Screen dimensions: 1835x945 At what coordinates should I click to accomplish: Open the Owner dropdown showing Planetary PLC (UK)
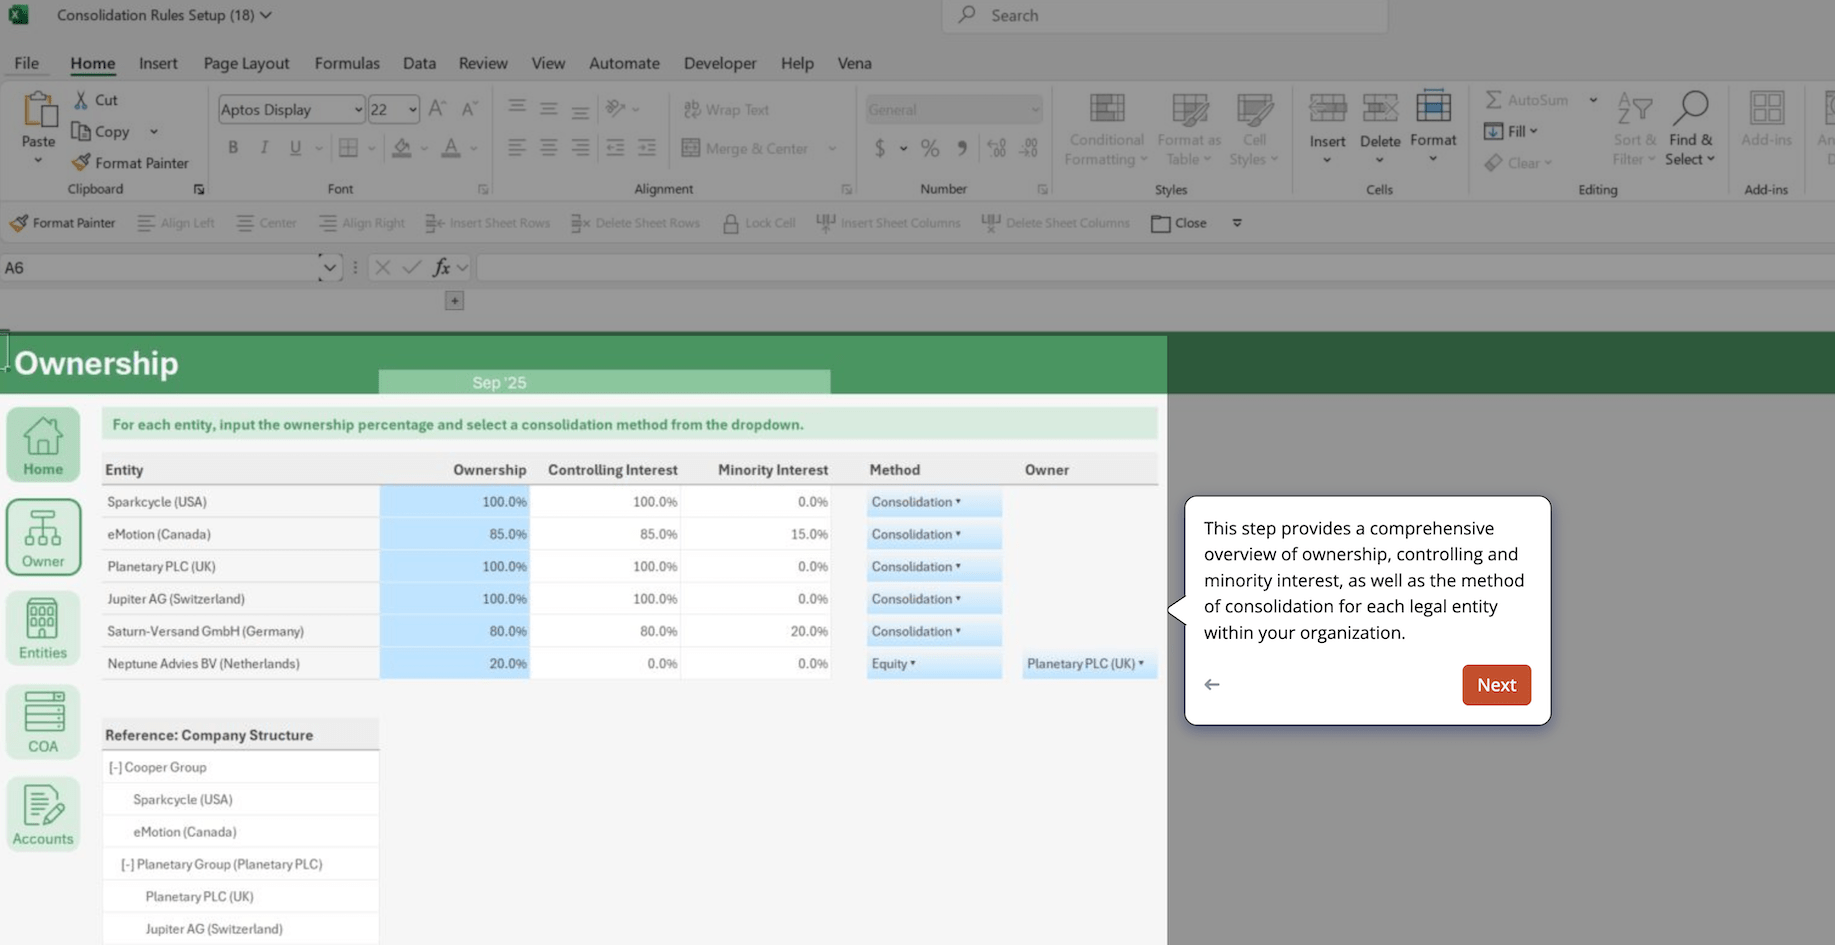(1140, 664)
